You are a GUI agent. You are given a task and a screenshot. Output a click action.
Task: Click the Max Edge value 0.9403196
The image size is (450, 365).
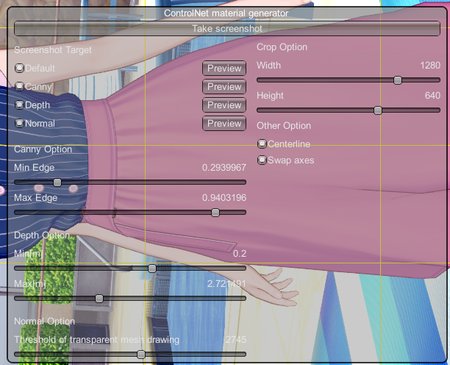click(x=224, y=198)
